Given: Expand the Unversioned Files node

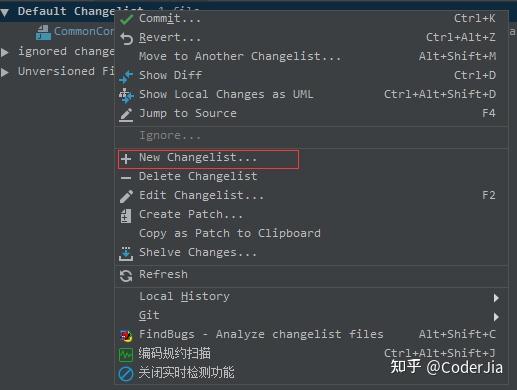Looking at the screenshot, I should (x=5, y=72).
